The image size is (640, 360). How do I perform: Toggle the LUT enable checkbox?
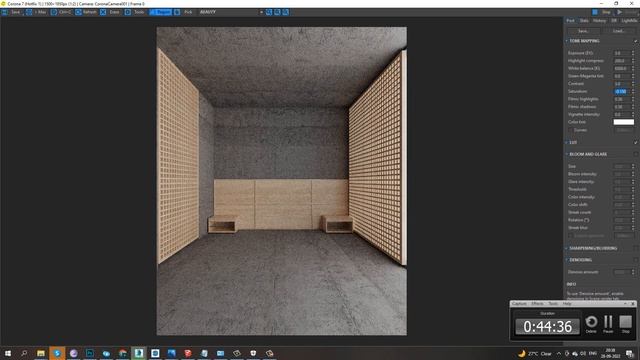[636, 142]
